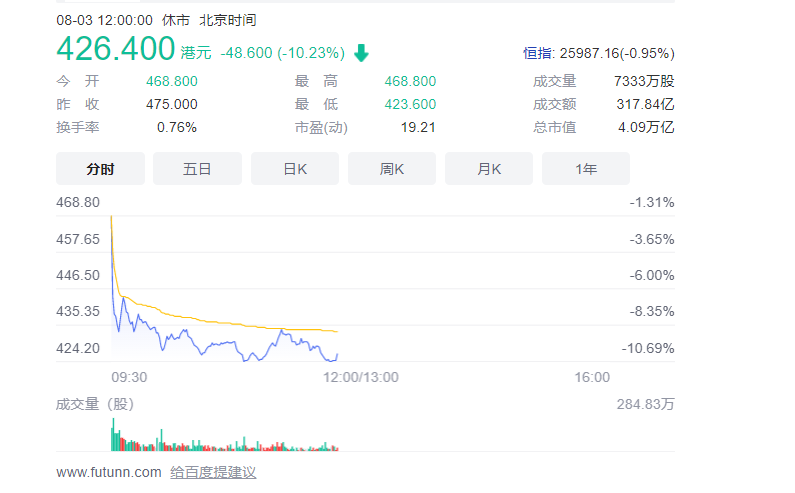
Task: Open the 日K chart tab
Action: pyautogui.click(x=295, y=169)
